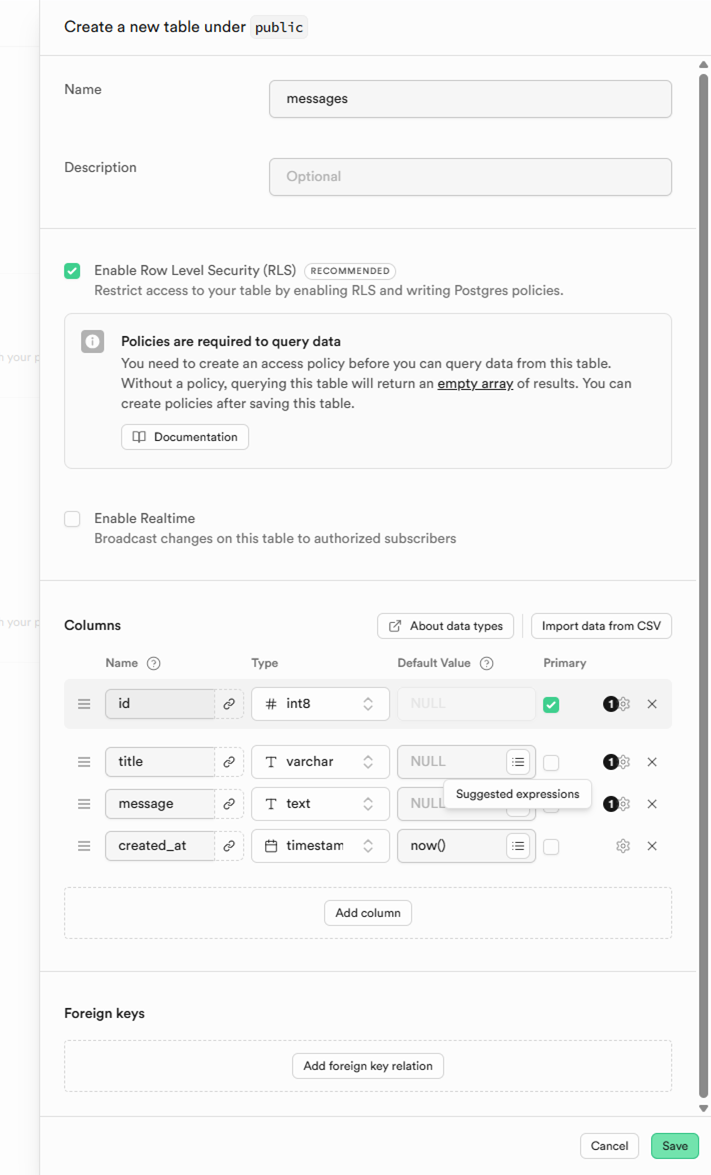This screenshot has height=1175, width=711.
Task: Grab the drag handle of the message row
Action: point(84,804)
